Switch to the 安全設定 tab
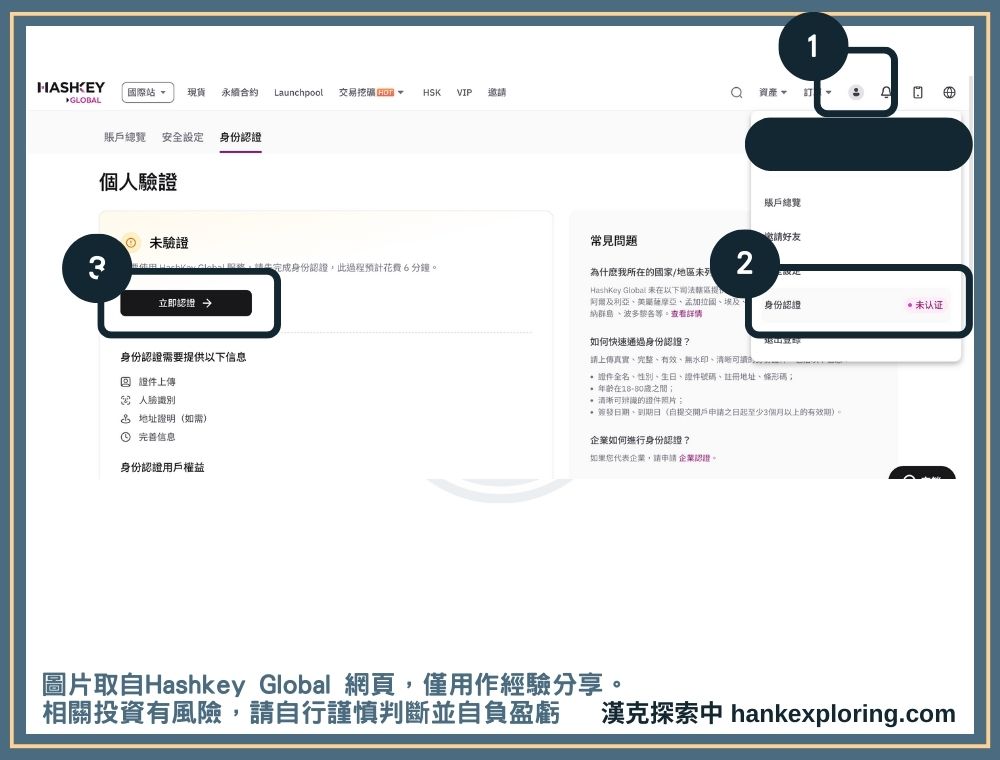Image resolution: width=1000 pixels, height=760 pixels. pyautogui.click(x=182, y=137)
